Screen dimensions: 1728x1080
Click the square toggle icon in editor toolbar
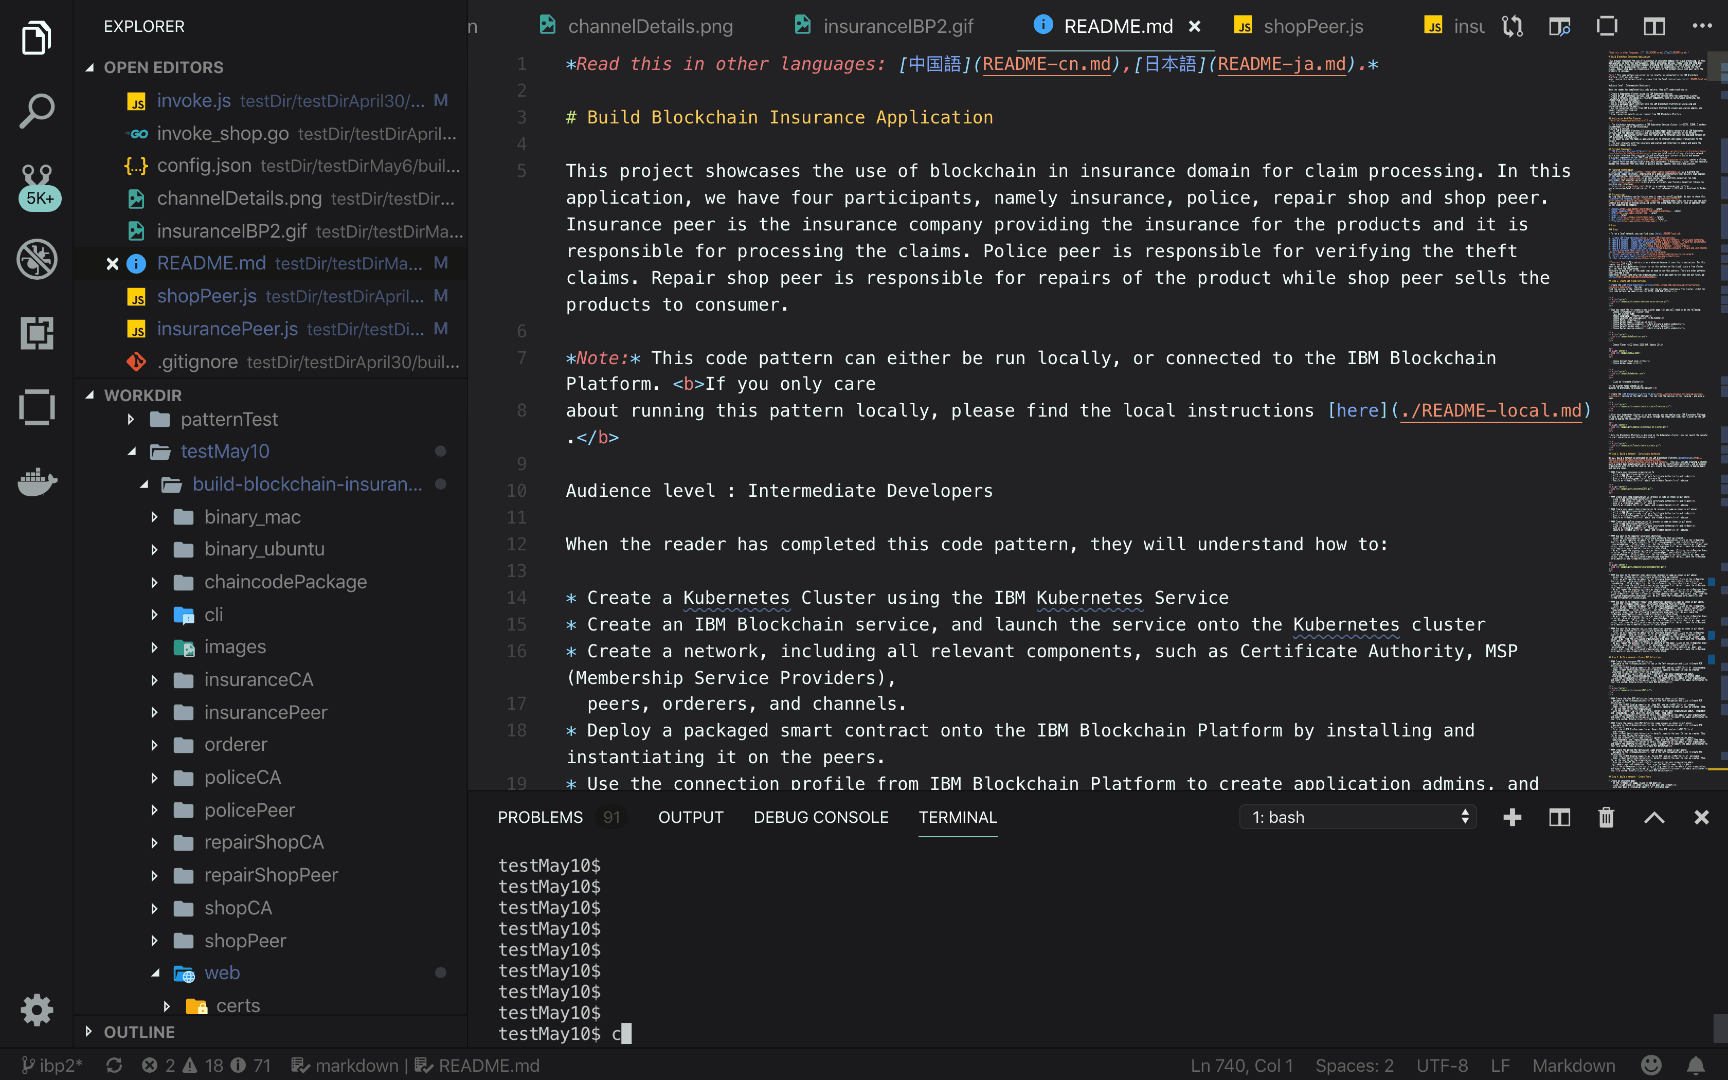1607,26
